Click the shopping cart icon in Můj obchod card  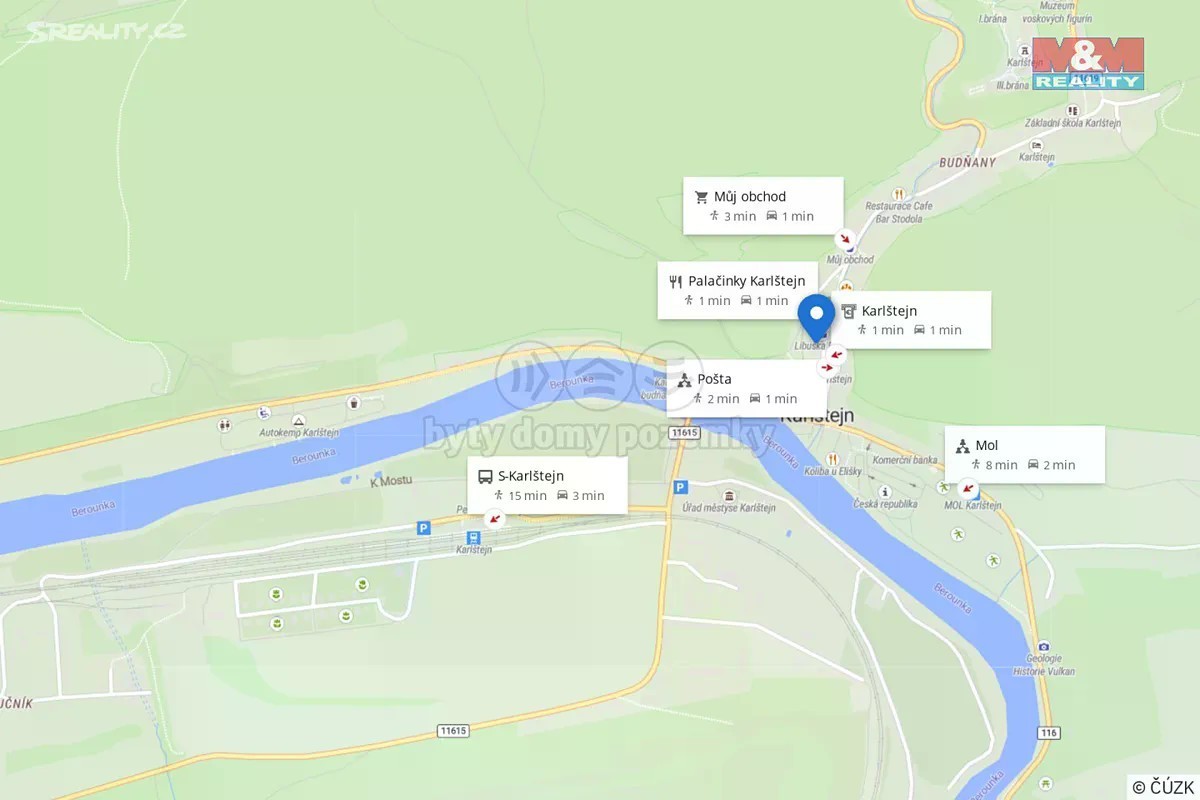click(701, 197)
